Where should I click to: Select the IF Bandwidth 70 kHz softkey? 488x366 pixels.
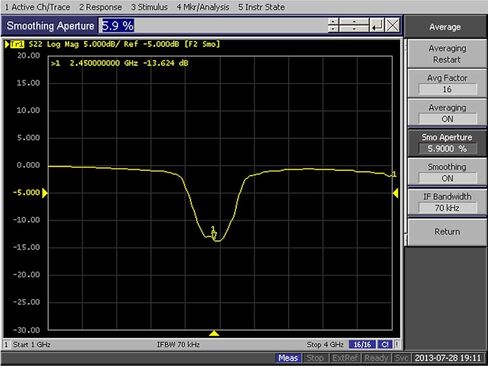click(447, 202)
